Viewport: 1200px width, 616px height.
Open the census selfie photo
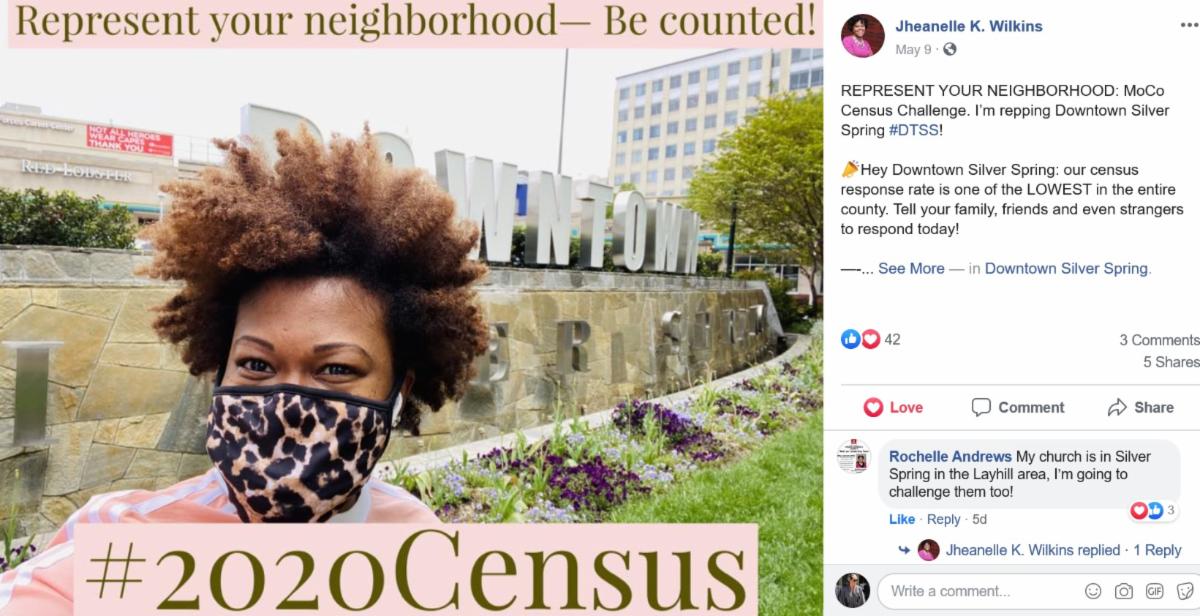(x=411, y=308)
